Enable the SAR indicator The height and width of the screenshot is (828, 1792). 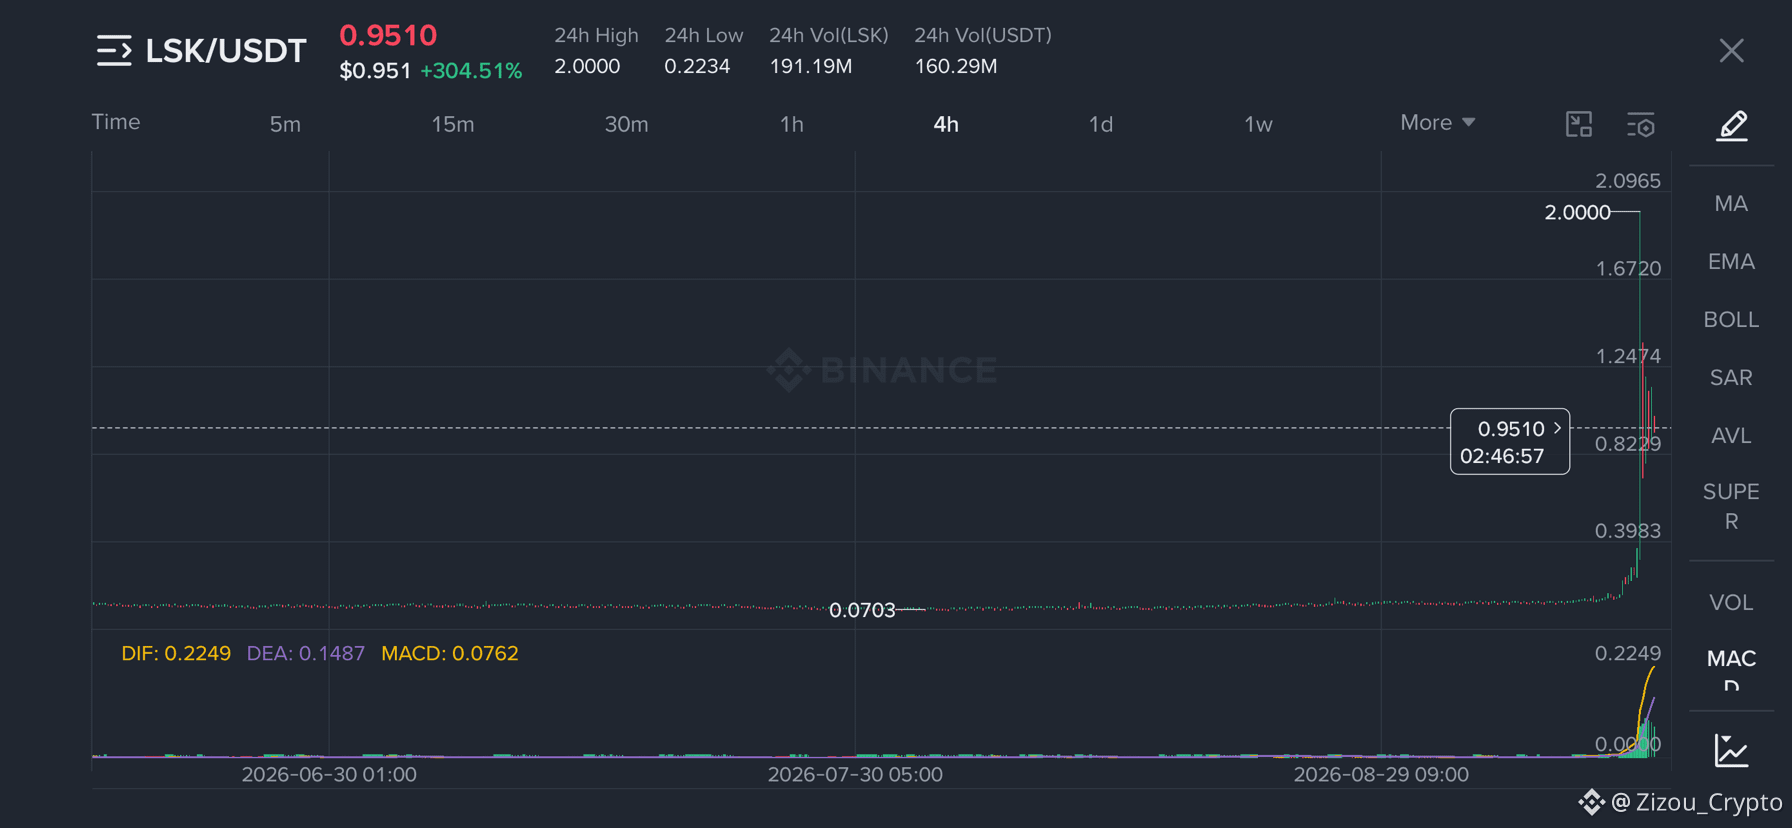(1731, 377)
